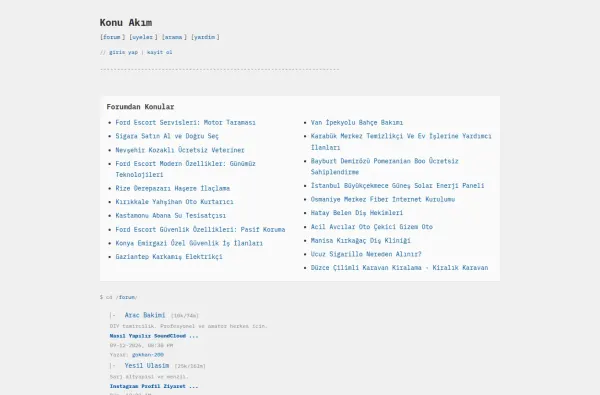Open topic Ford Escort Güvenlik Özellikleri: Pasif Koruma

coord(200,229)
